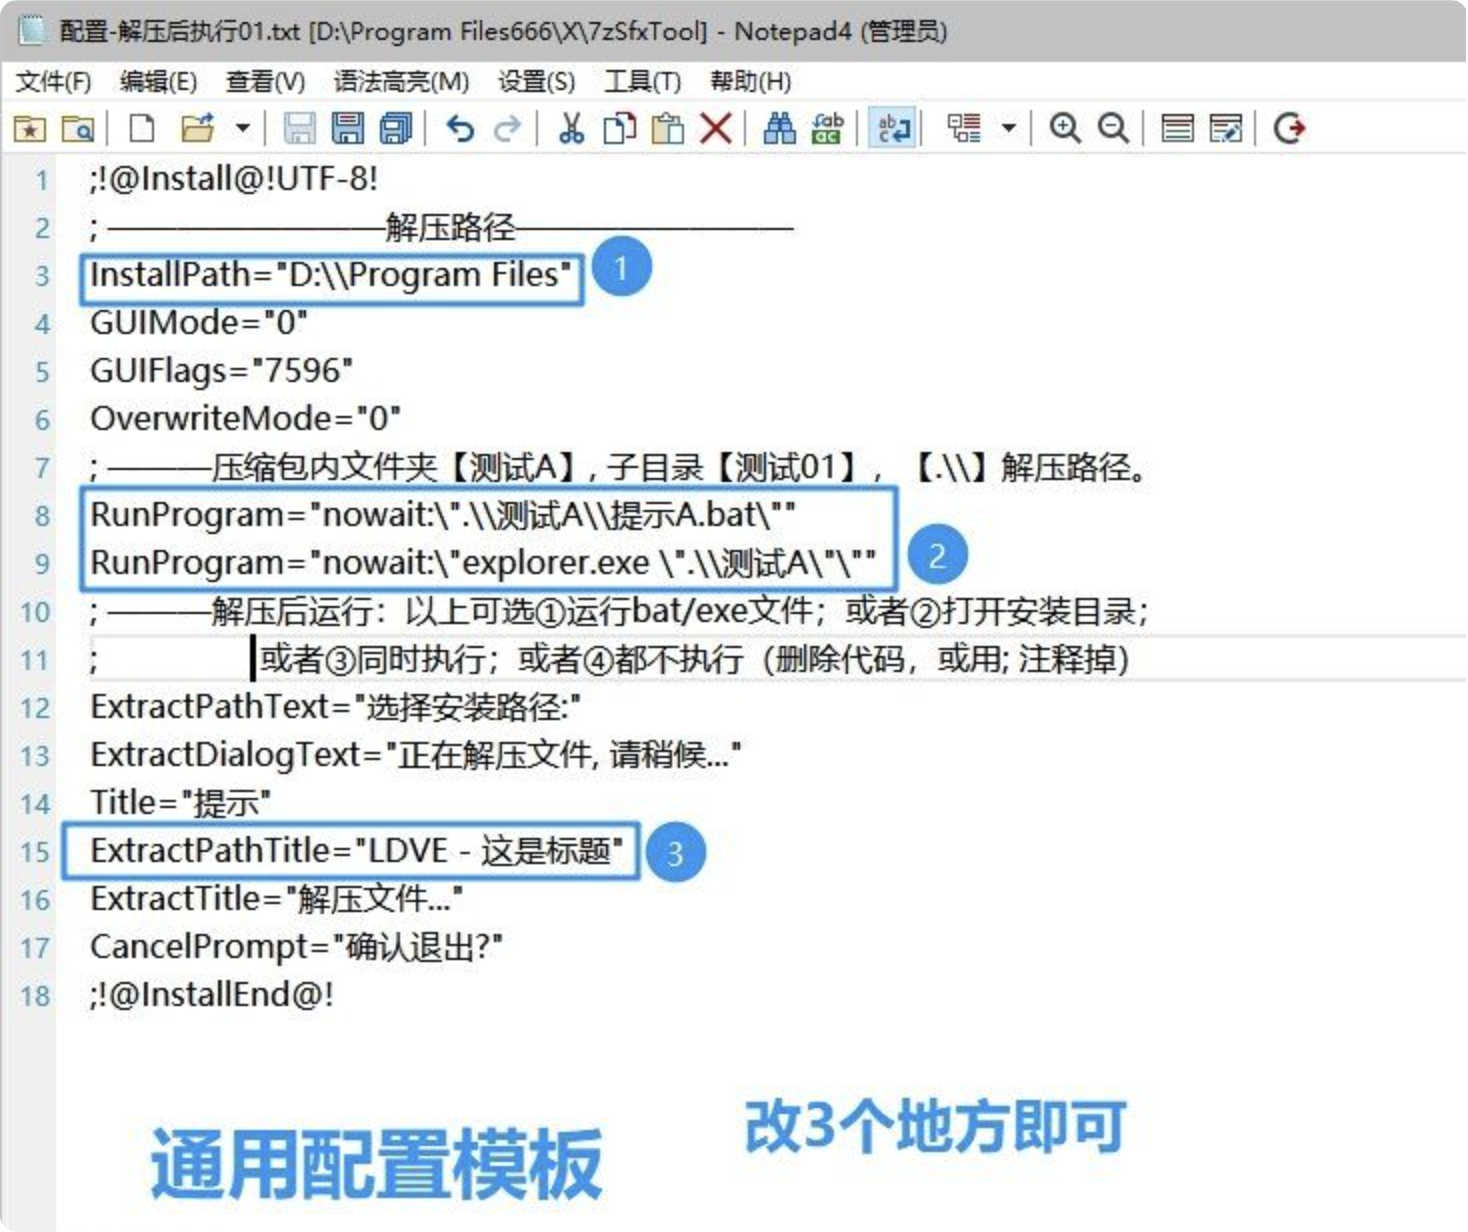Open the Add to Favorites star folder
Viewport: 1468px width, 1232px height.
click(30, 128)
